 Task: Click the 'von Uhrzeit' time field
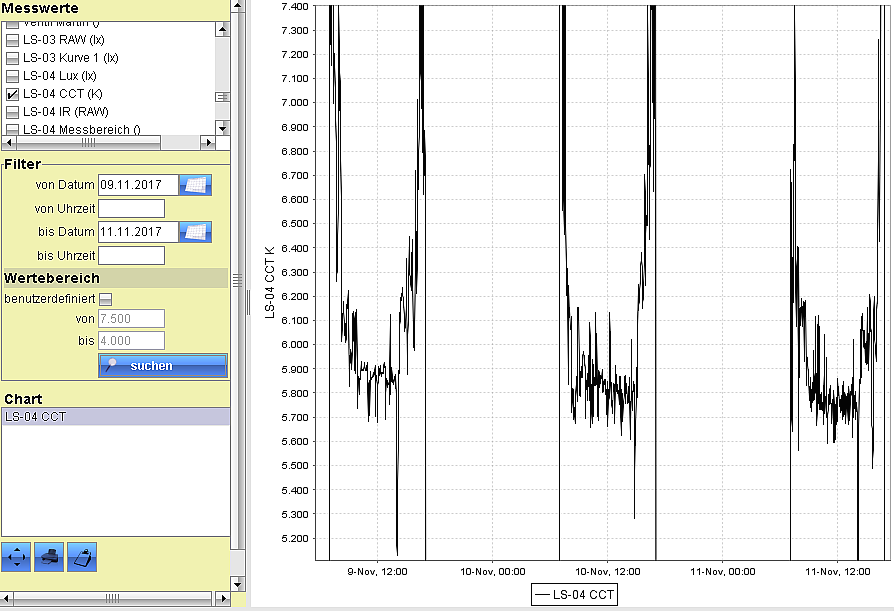tap(131, 208)
